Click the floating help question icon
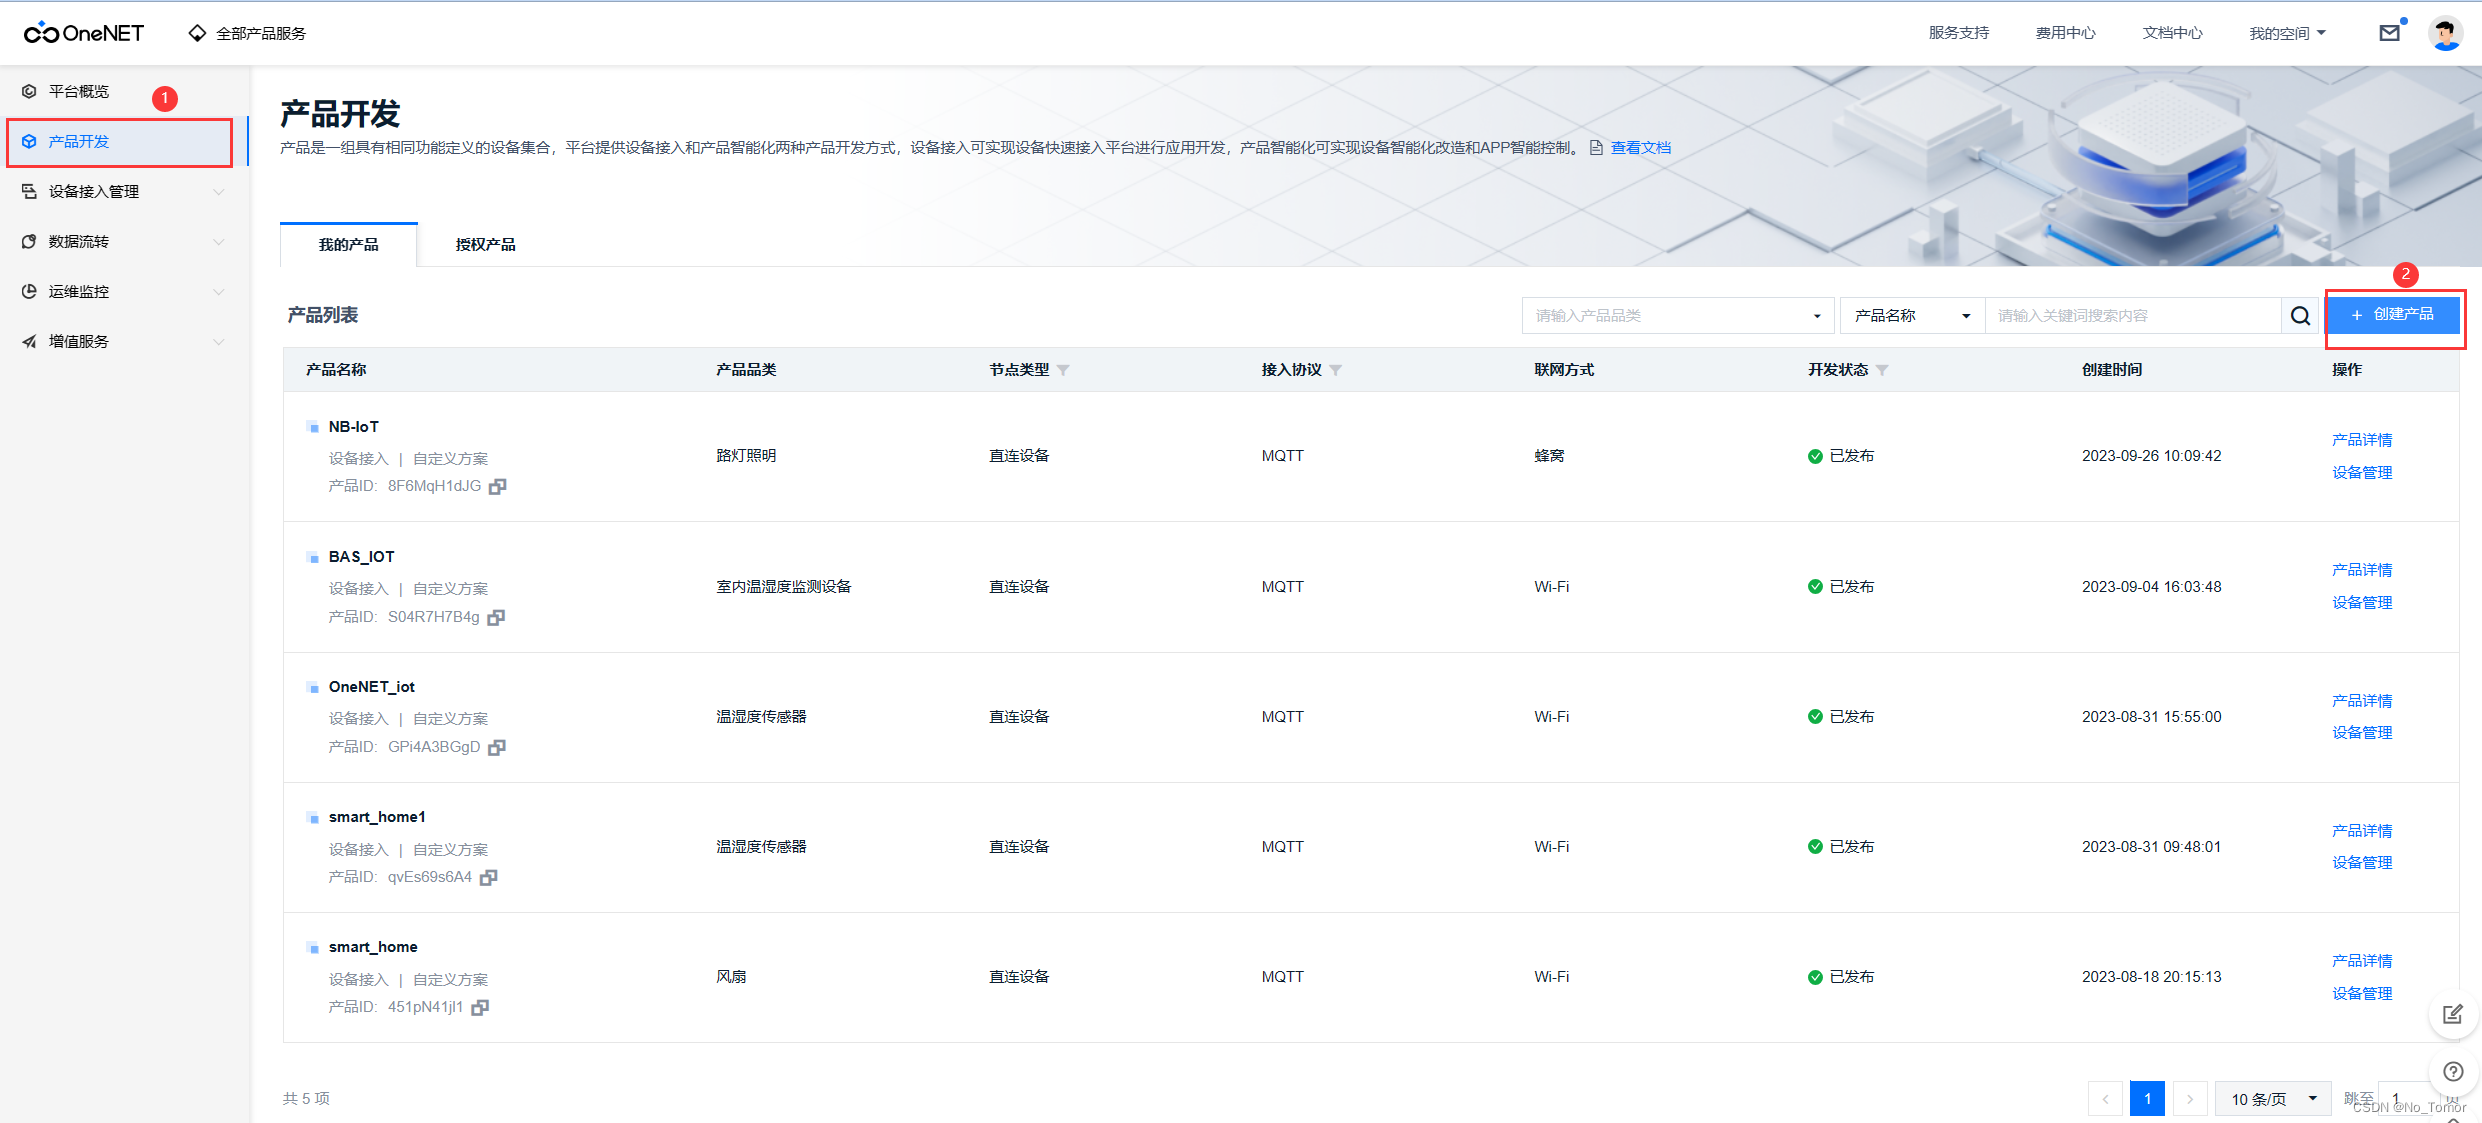The width and height of the screenshot is (2482, 1123). coord(2452,1072)
